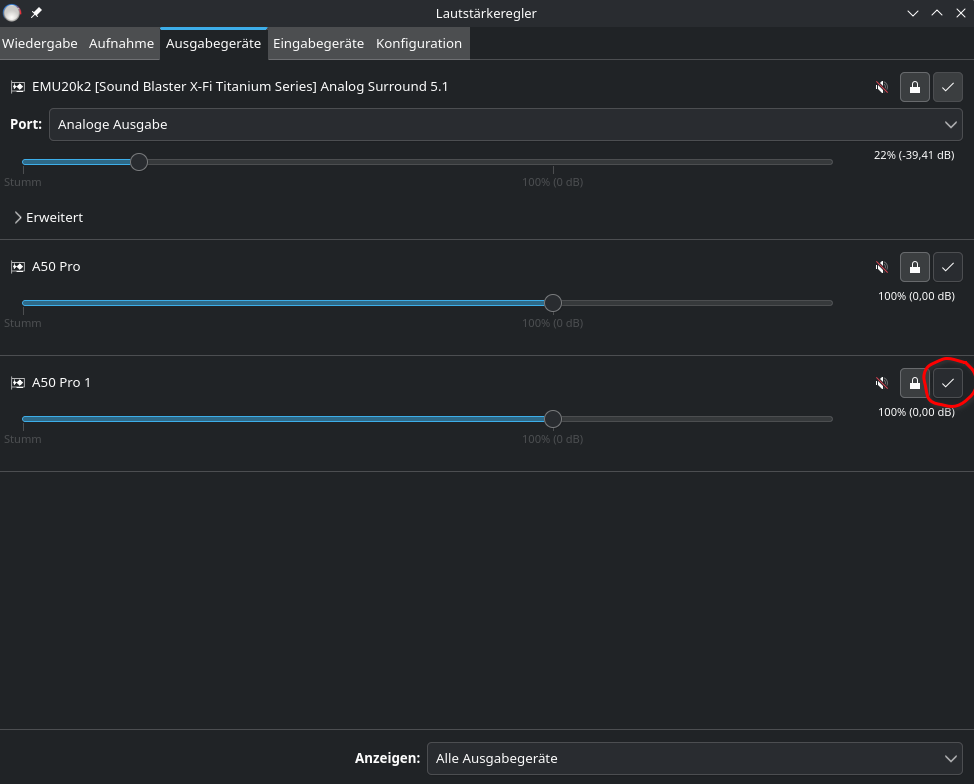Open the application menu icon in title bar

[12, 13]
